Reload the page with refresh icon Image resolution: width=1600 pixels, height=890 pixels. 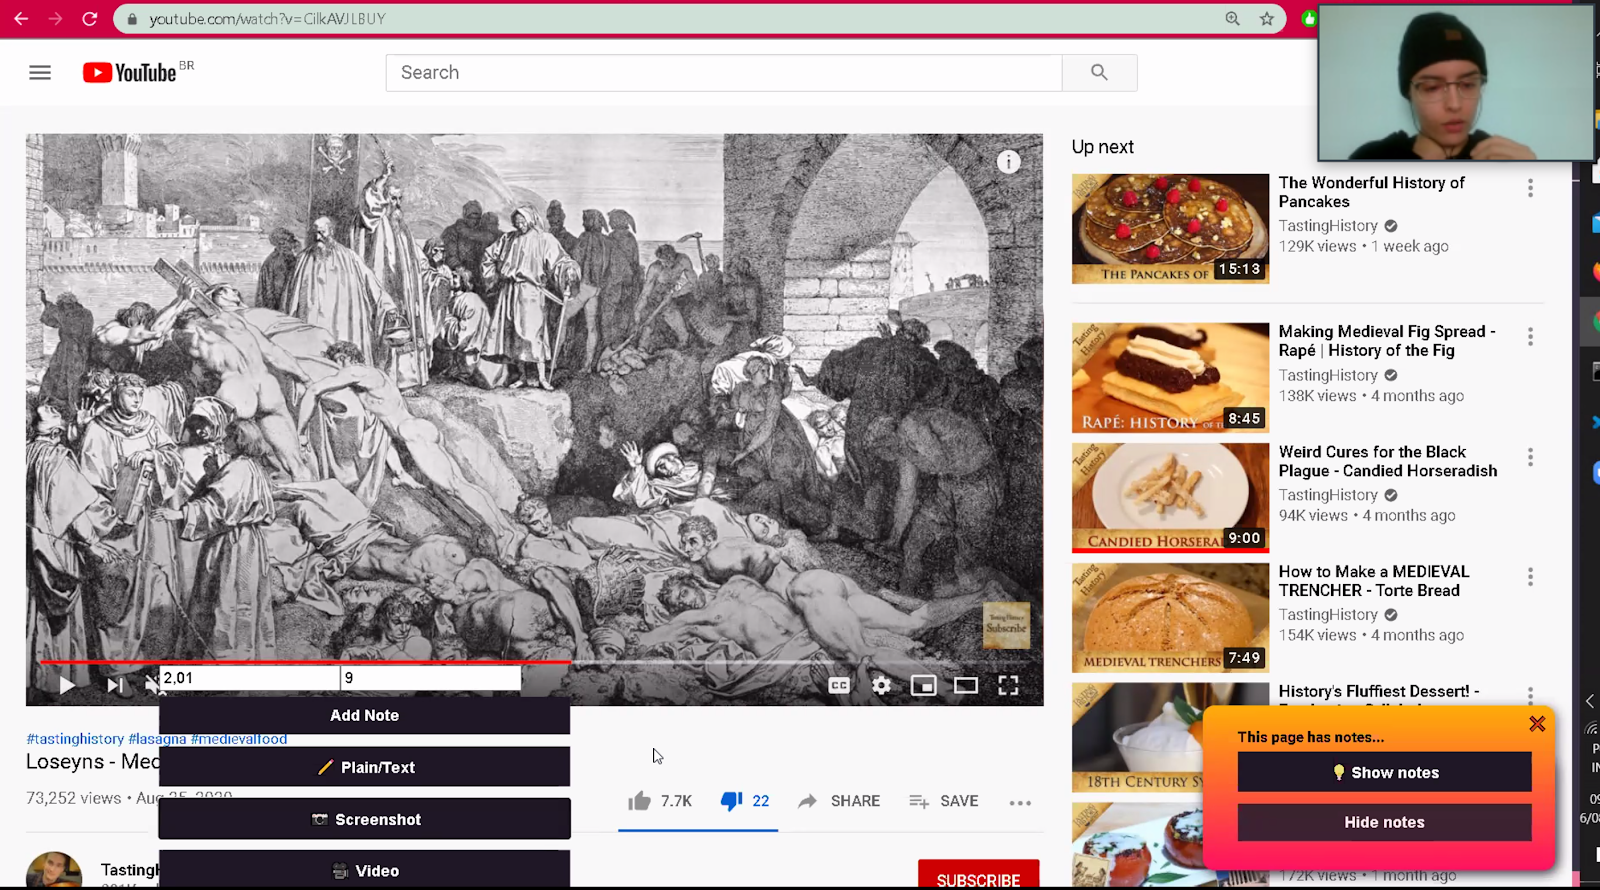89,18
